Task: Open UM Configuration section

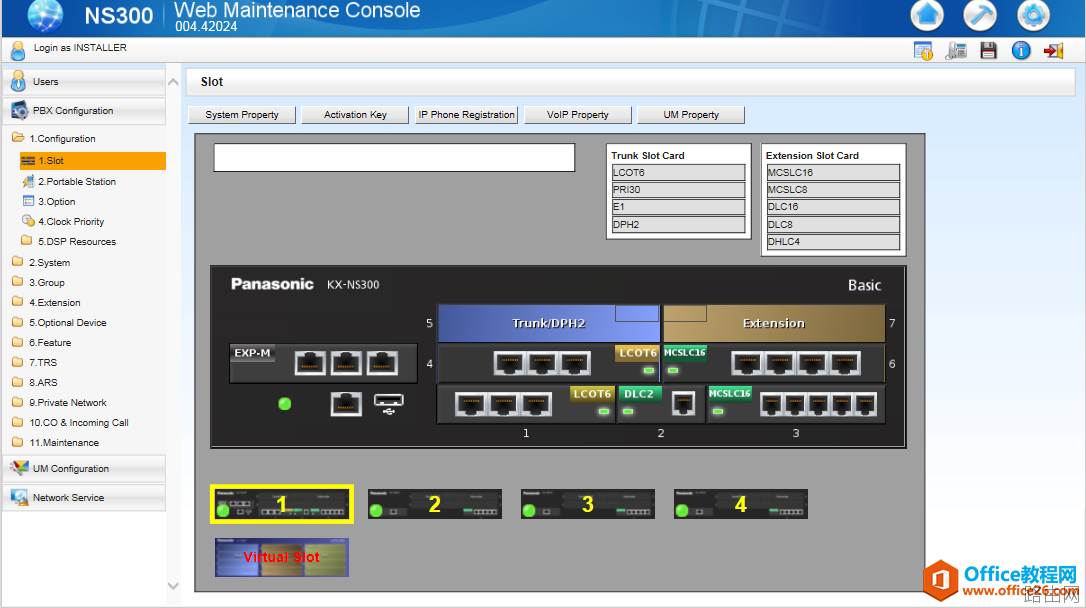Action: pos(84,469)
